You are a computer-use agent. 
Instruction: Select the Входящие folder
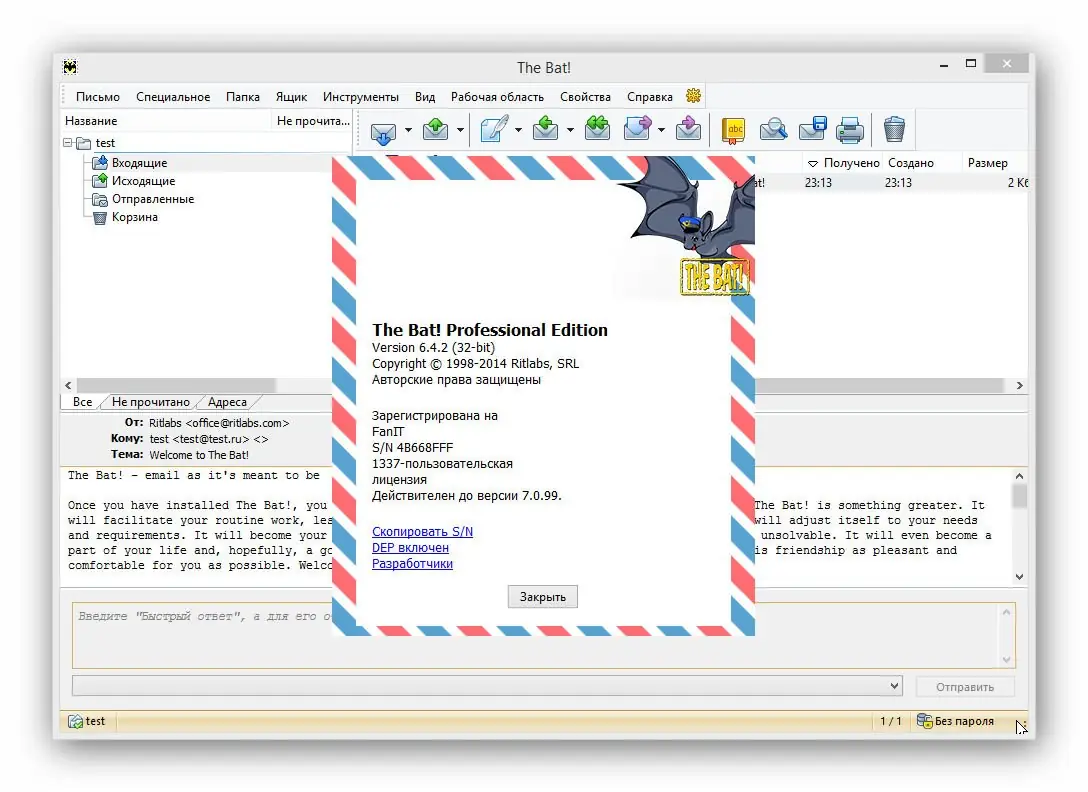(x=139, y=162)
